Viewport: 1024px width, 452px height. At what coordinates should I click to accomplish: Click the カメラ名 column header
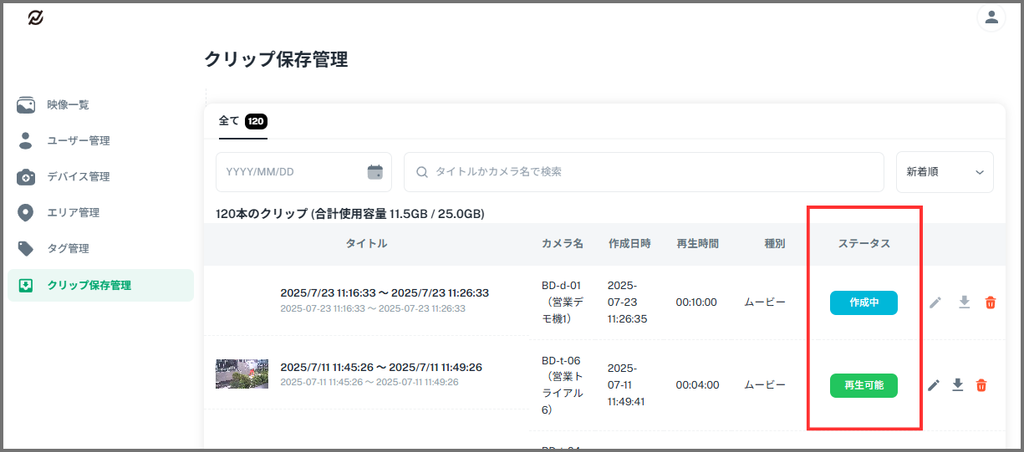(x=562, y=244)
